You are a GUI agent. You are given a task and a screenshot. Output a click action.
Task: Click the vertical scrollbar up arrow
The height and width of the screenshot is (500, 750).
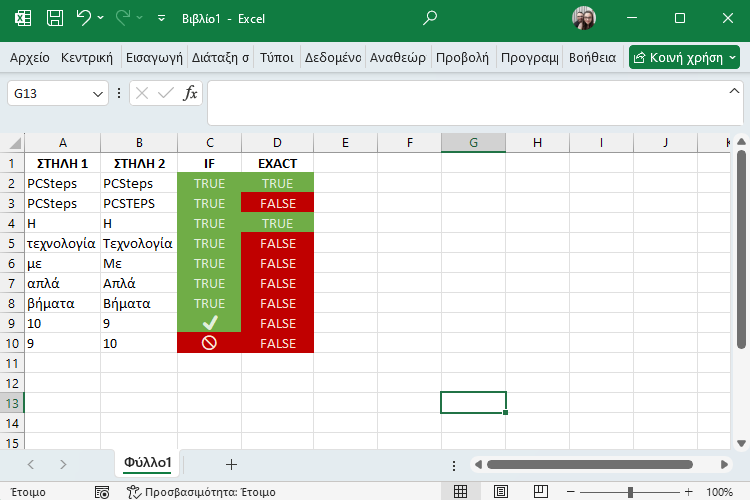pos(741,142)
